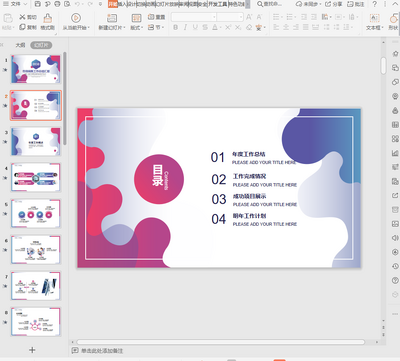Image resolution: width=400 pixels, height=361 pixels.
Task: Click the slide thumbnail panel vertical scrollbar
Action: tap(65, 99)
